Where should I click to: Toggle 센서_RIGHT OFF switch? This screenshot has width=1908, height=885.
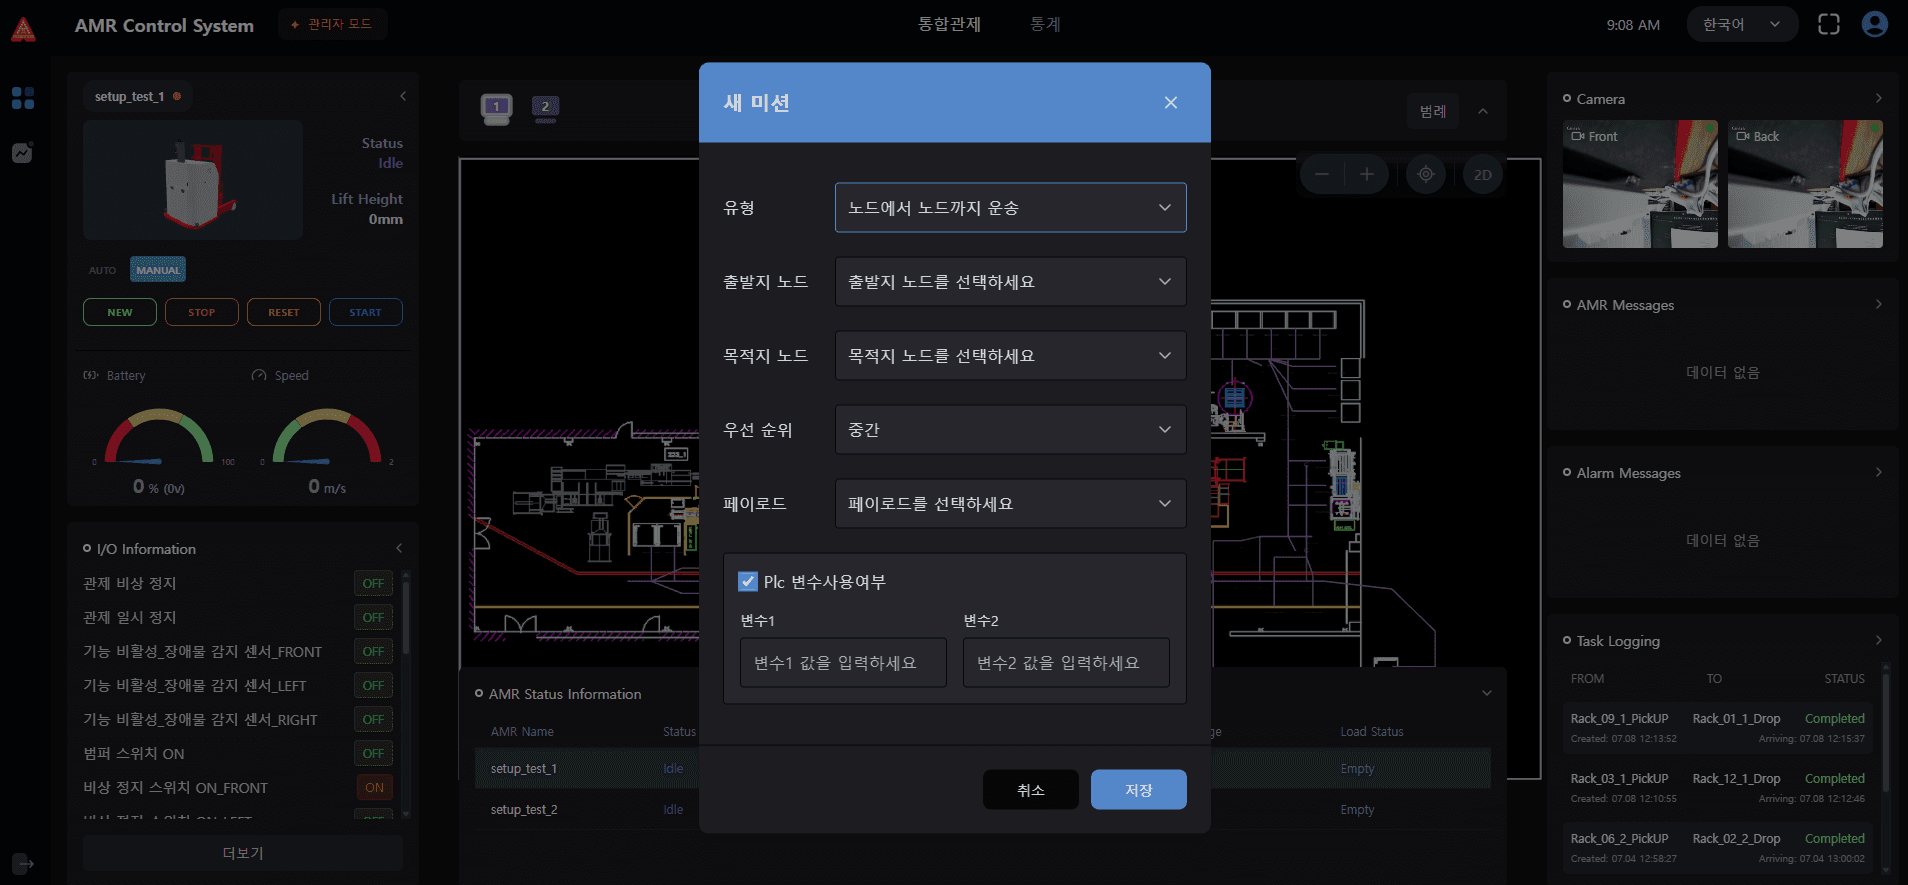pyautogui.click(x=373, y=719)
